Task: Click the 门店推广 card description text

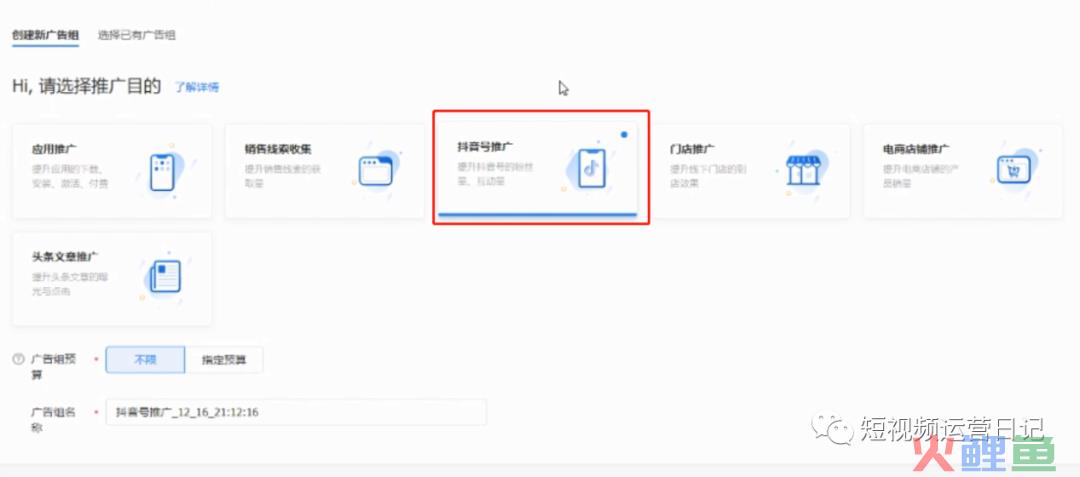Action: pos(709,176)
